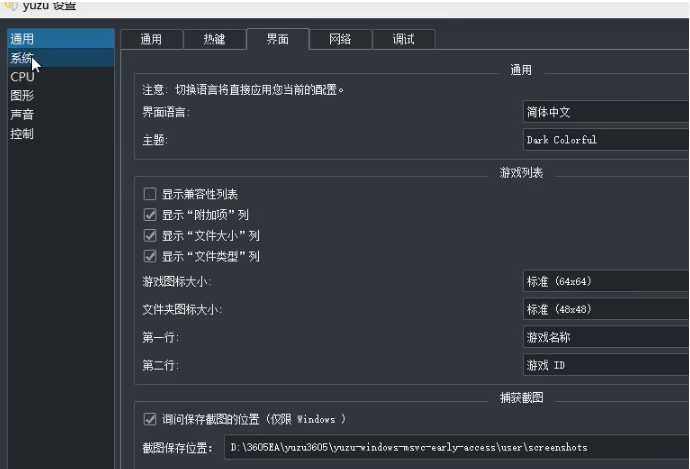
Task: Select 系统 in the left sidebar
Action: tap(22, 58)
